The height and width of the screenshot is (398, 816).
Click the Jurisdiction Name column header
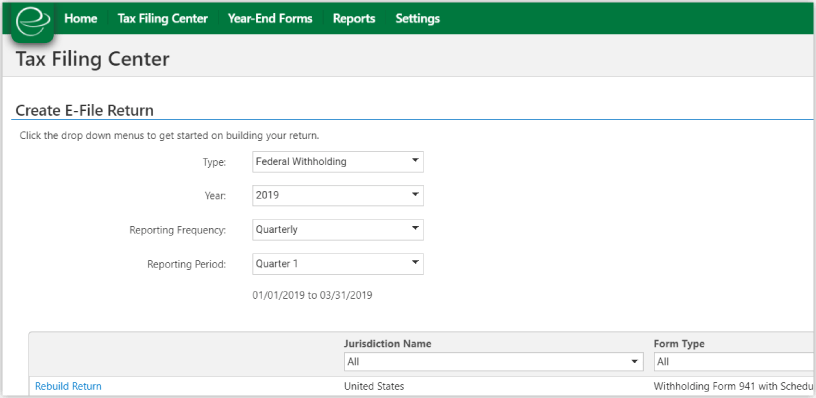[387, 344]
